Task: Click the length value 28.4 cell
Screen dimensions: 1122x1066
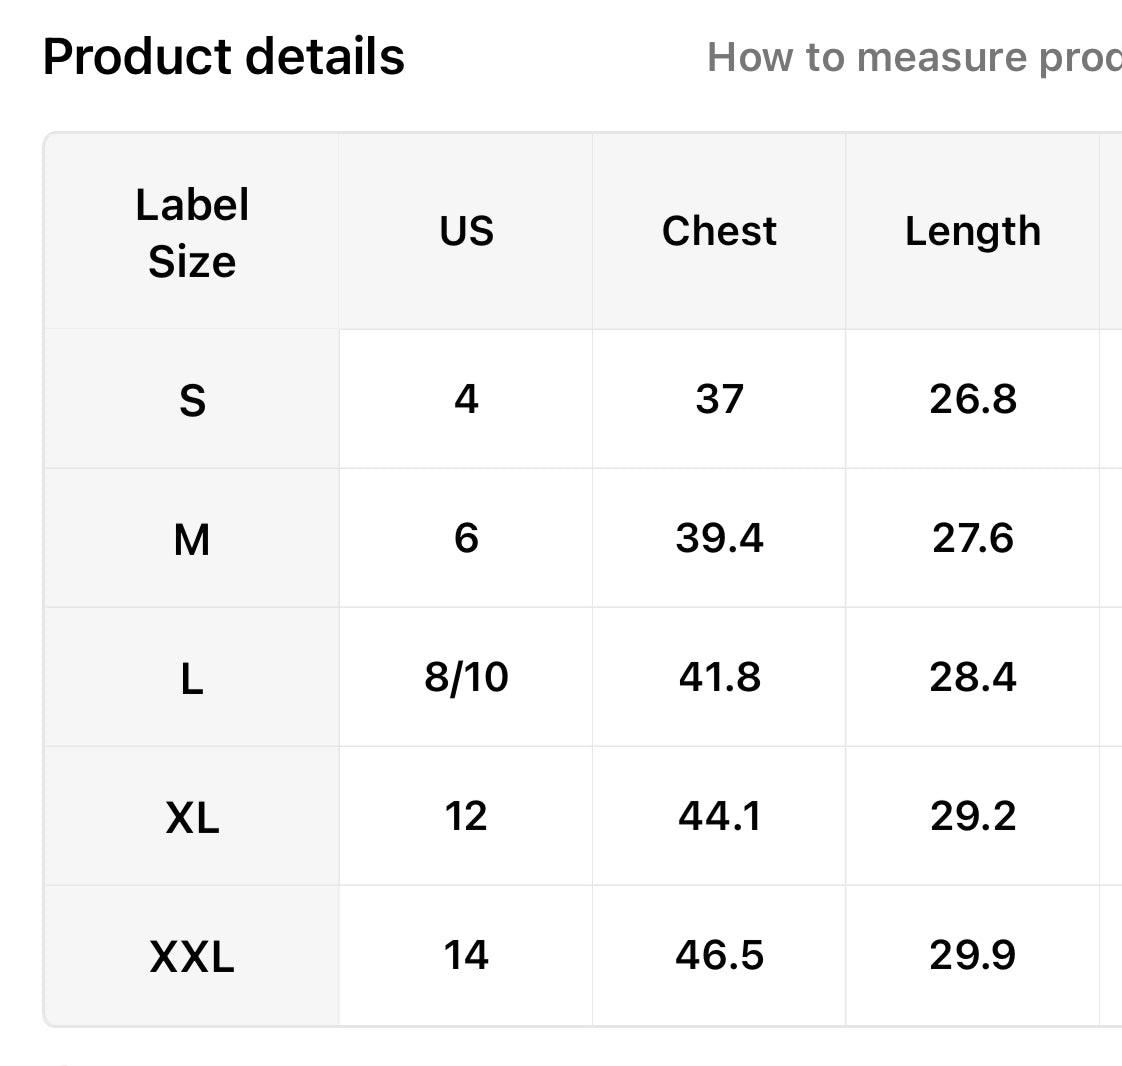Action: (x=972, y=677)
